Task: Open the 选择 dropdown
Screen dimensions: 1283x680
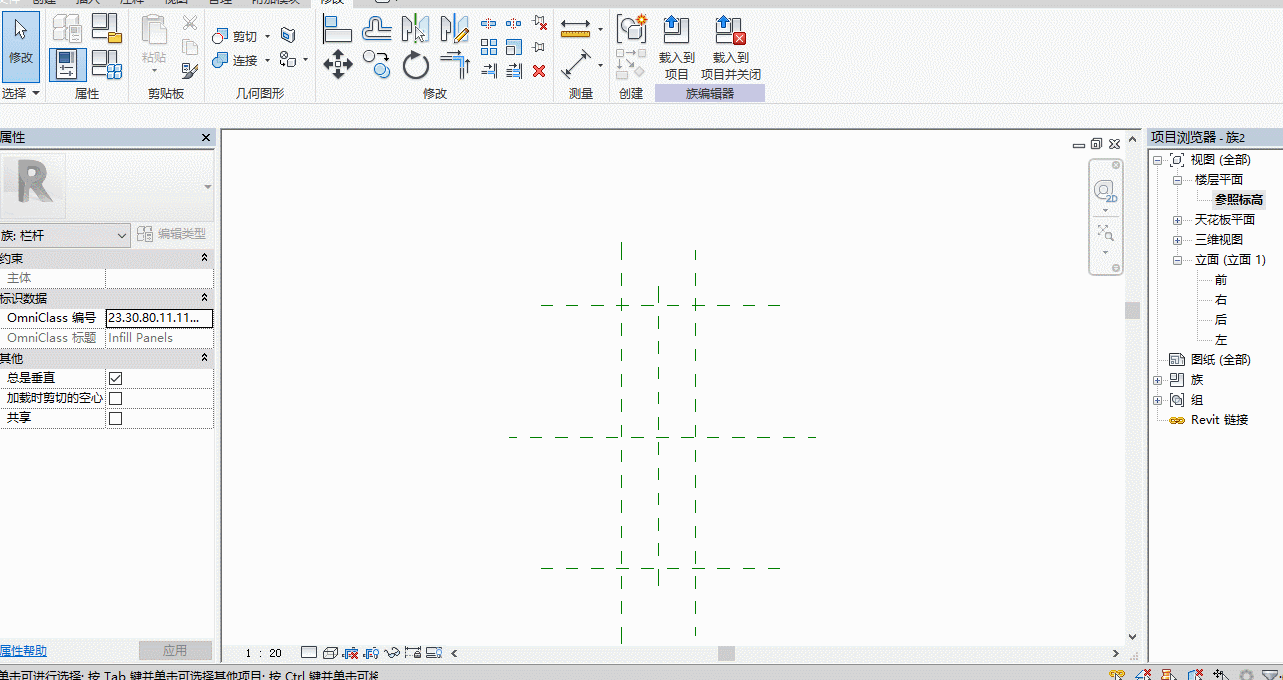Action: [20, 93]
